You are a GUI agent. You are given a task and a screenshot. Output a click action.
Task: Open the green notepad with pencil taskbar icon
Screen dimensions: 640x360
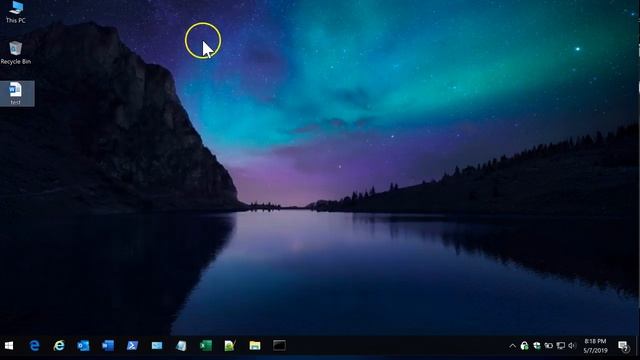[x=230, y=346]
